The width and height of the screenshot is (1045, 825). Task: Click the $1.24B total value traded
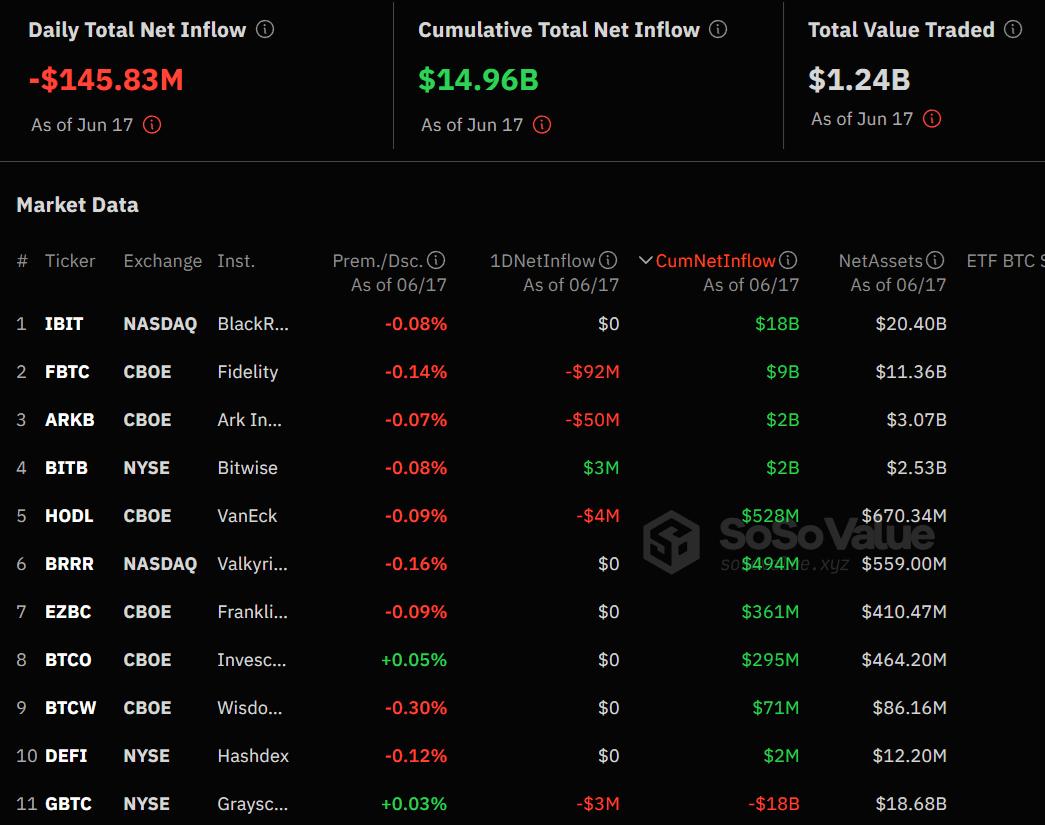pos(859,80)
